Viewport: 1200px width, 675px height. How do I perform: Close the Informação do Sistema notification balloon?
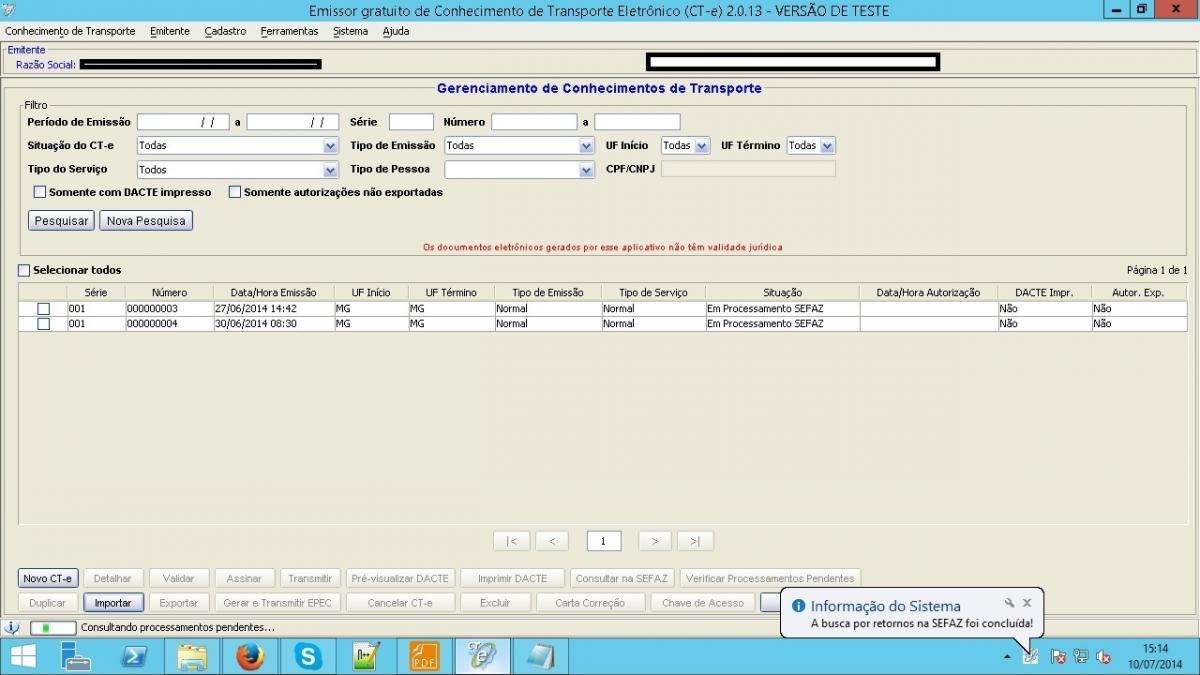pos(1027,603)
